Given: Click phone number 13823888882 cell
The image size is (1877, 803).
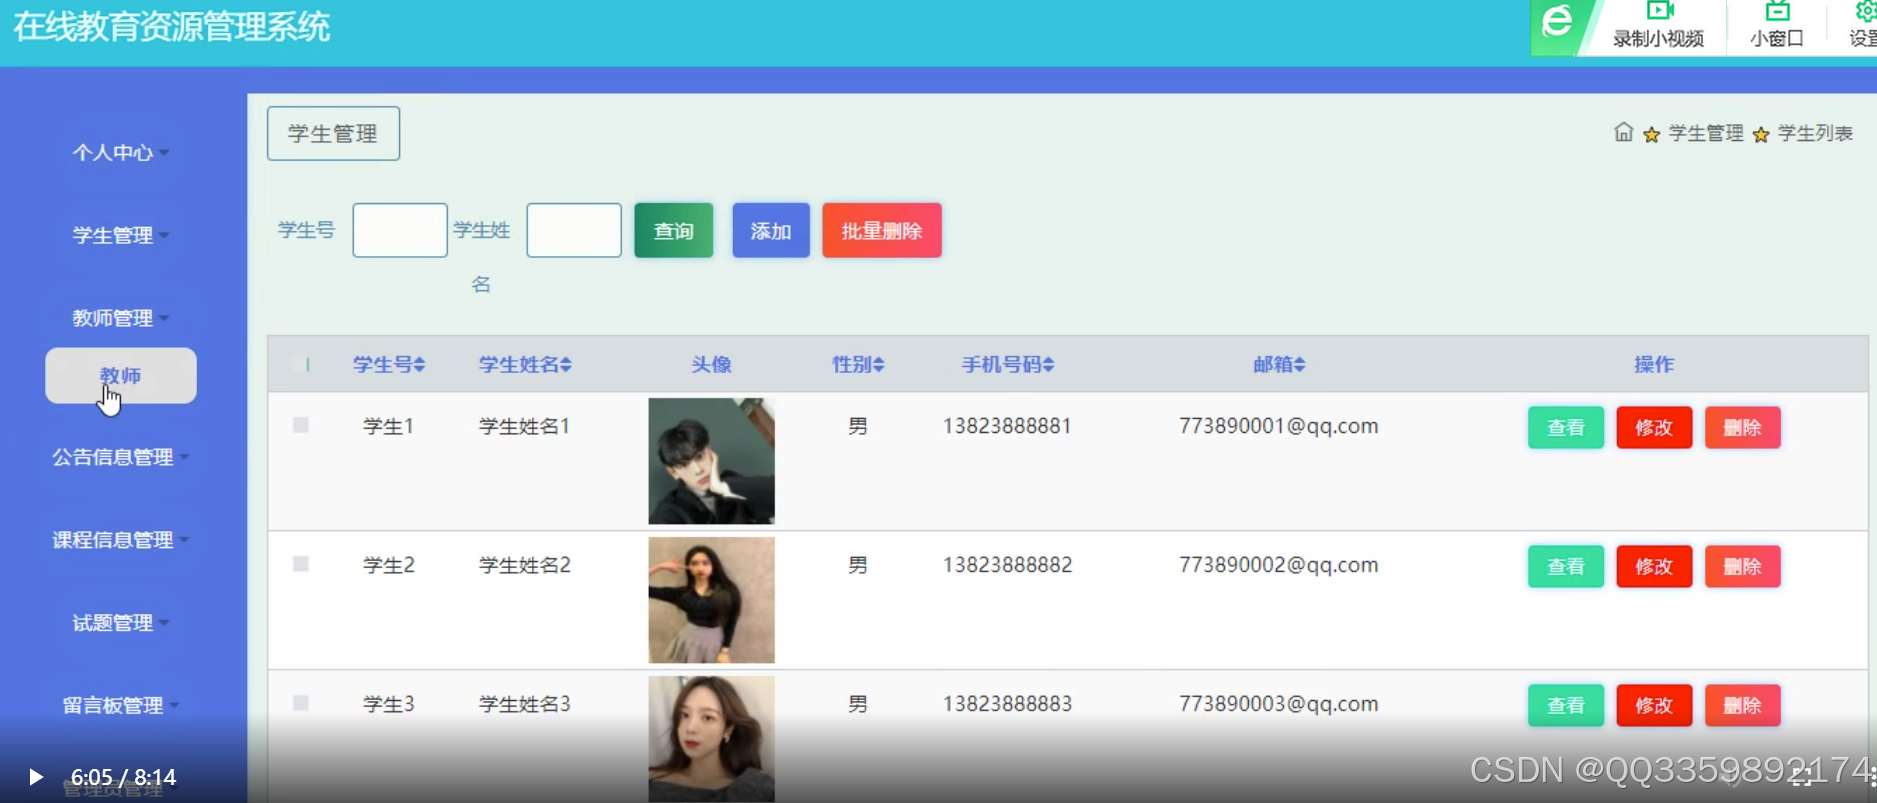Looking at the screenshot, I should [1007, 565].
